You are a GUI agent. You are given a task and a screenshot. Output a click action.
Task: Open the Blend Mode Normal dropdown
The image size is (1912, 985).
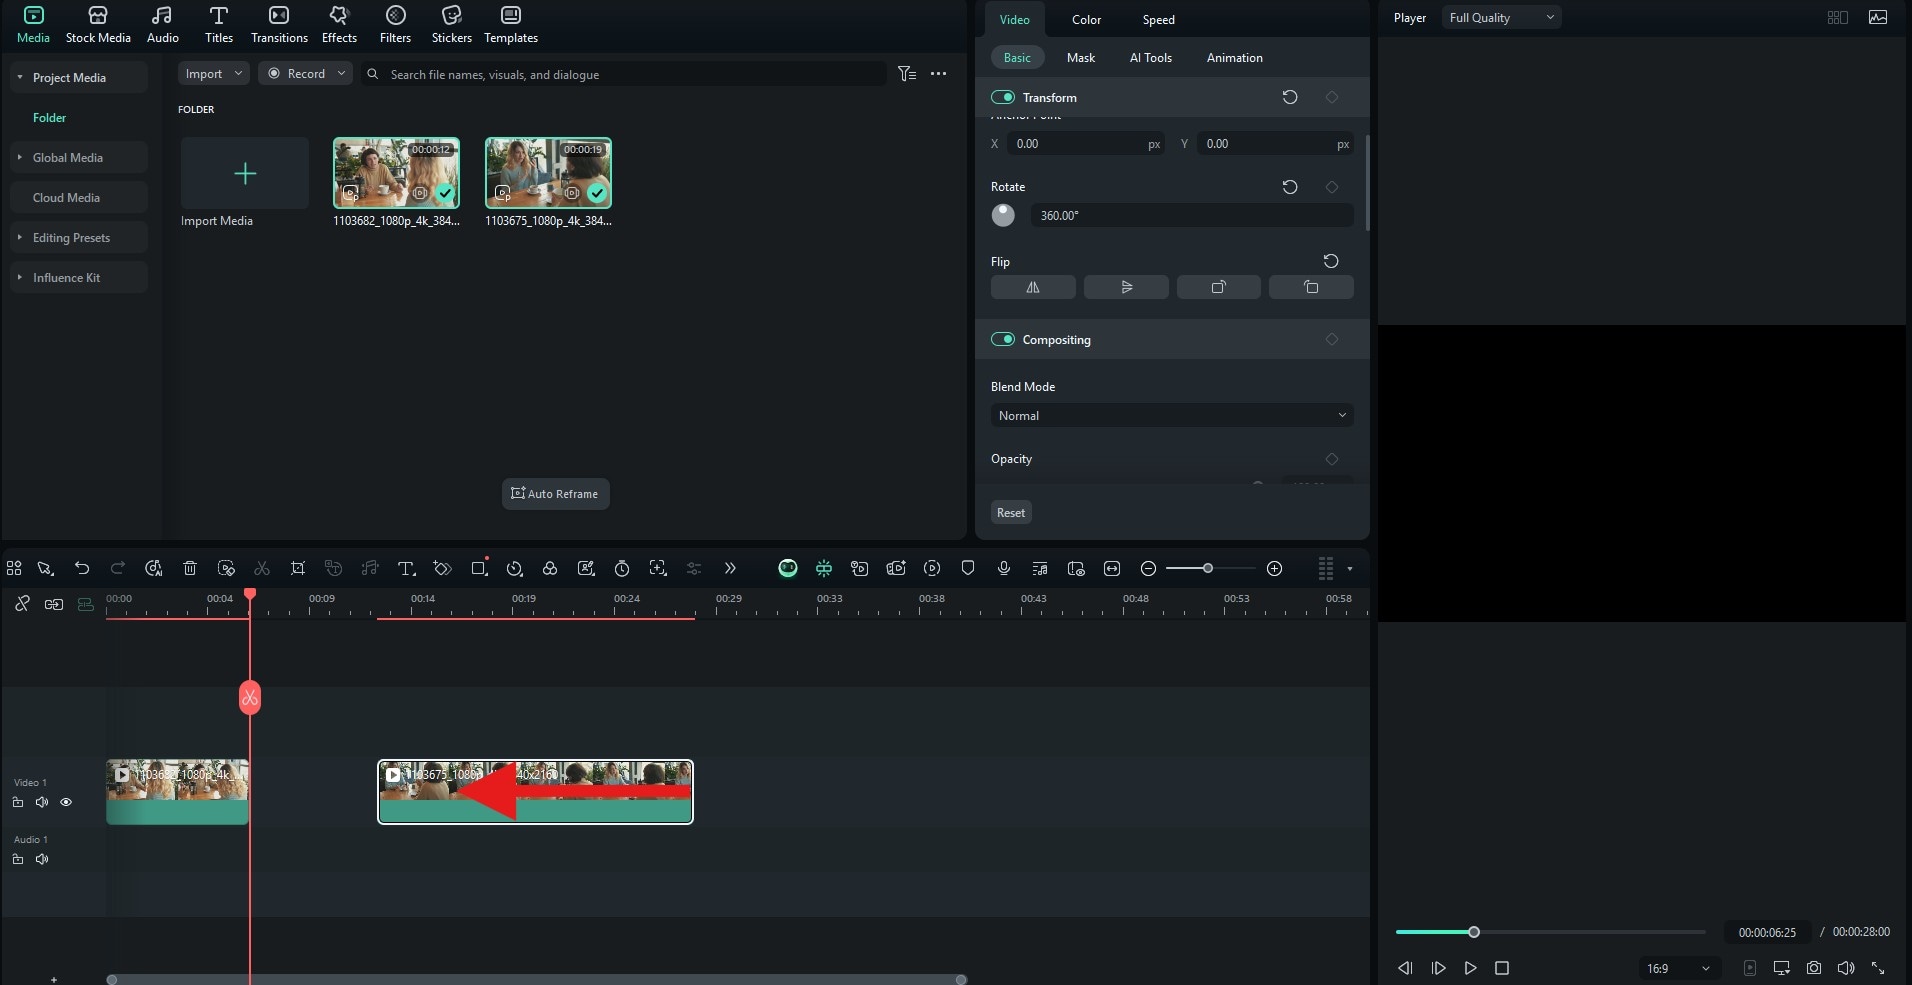(x=1172, y=415)
